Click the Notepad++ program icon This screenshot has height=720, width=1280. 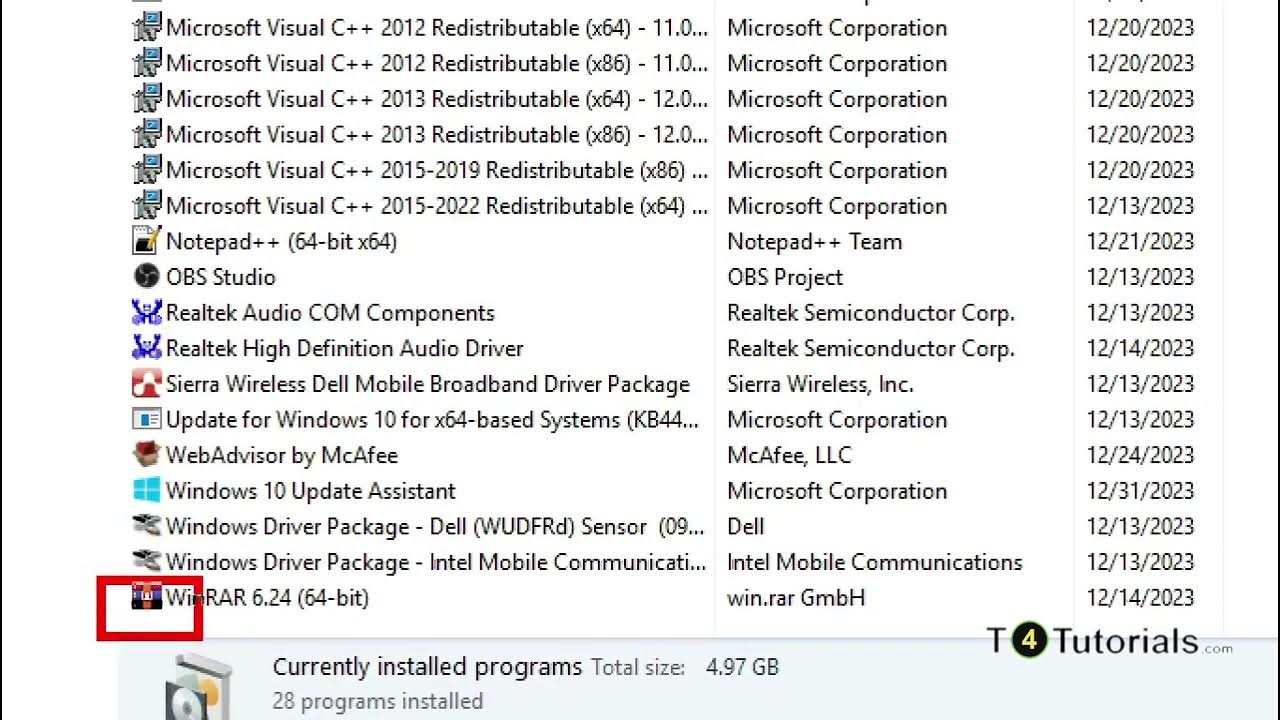point(147,241)
